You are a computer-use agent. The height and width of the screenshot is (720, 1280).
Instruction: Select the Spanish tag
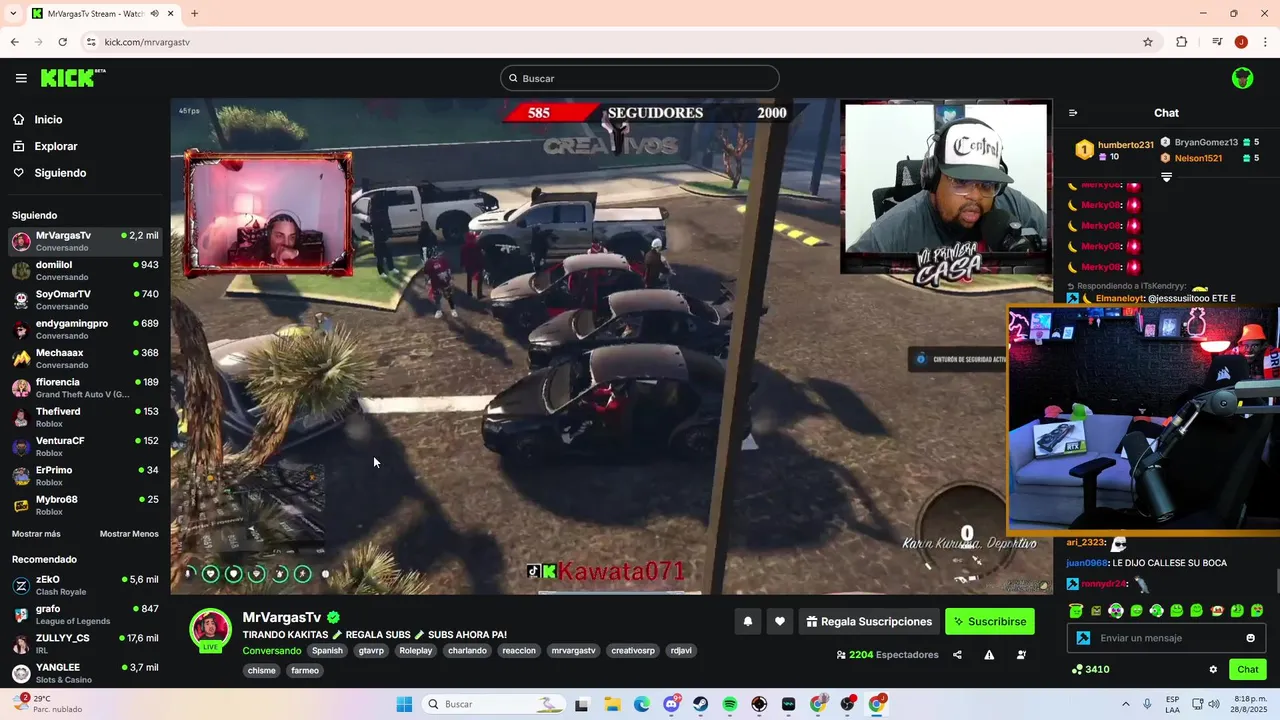pos(327,650)
